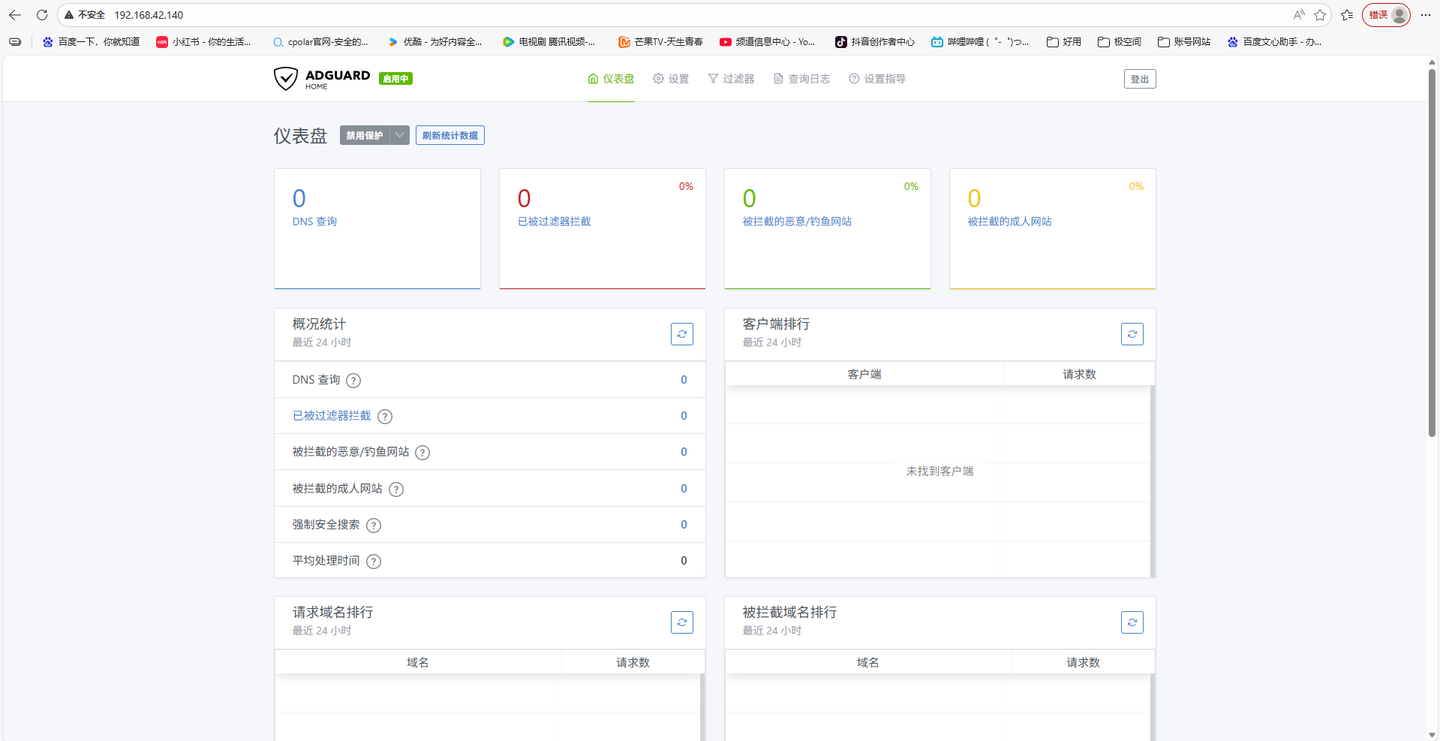Viewport: 1440px width, 741px height.
Task: Show help for 被拦截的成人网站 statistics row
Action: click(x=396, y=489)
